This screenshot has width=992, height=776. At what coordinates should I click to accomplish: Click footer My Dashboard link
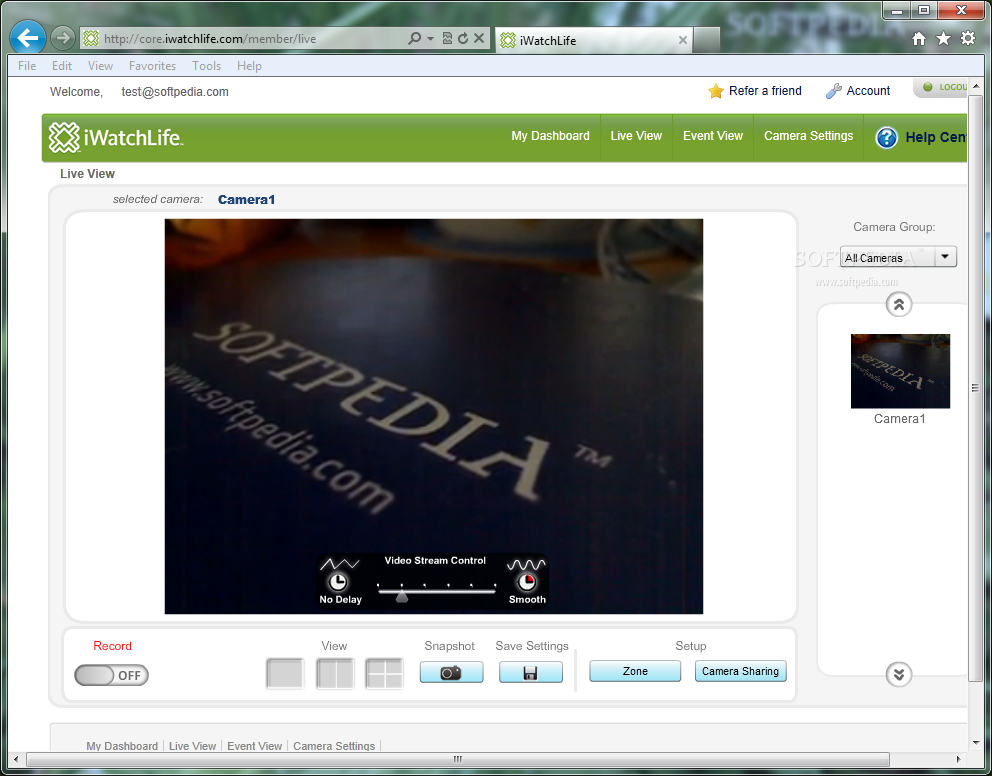point(122,746)
